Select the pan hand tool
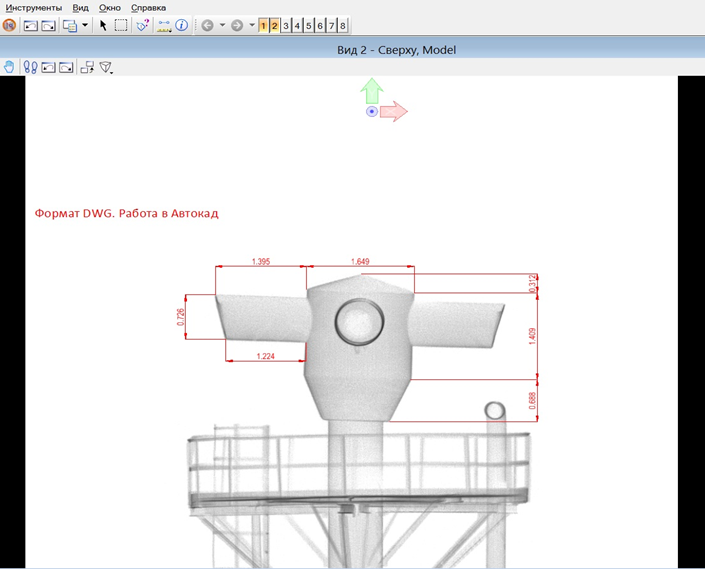Viewport: 710px width, 570px height. tap(10, 67)
